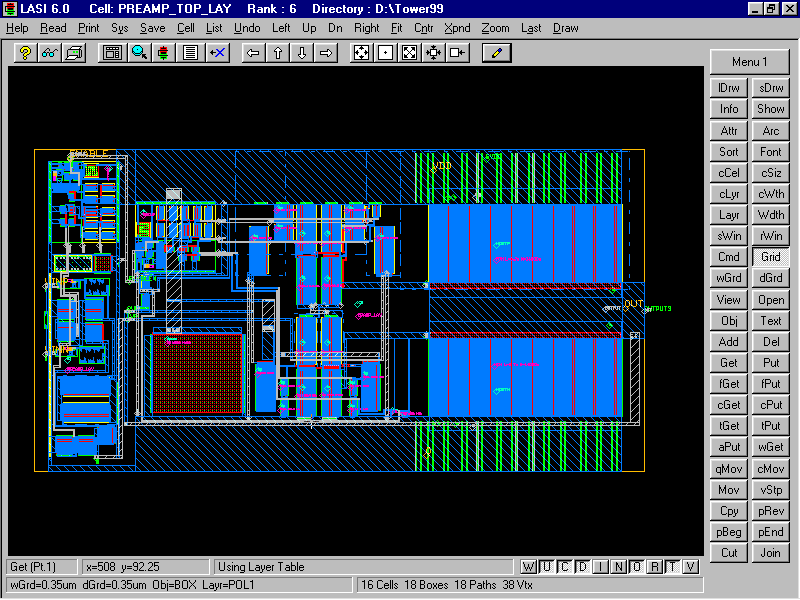The image size is (800, 600).
Task: Click the up arrow pan icon
Action: click(278, 52)
